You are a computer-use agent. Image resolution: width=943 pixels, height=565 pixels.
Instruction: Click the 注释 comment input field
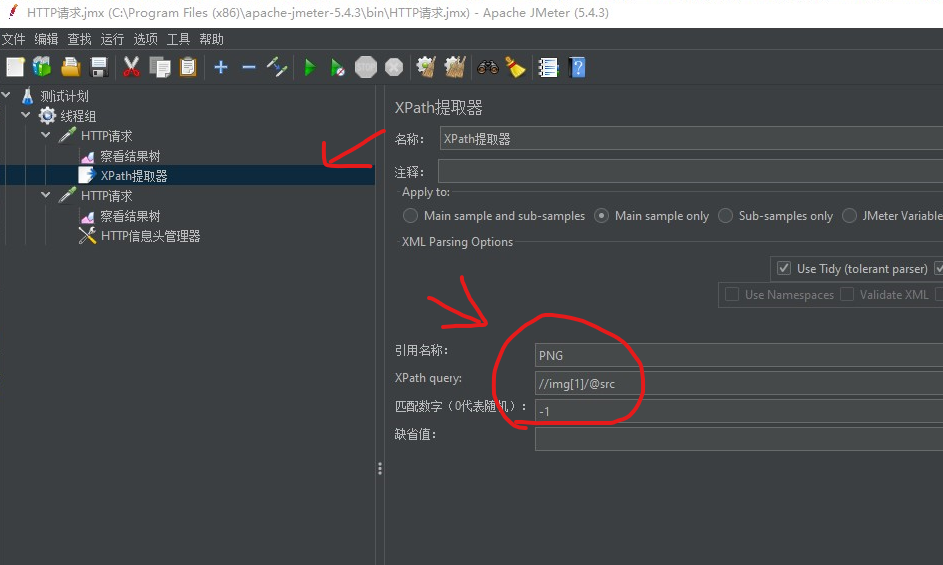[690, 171]
